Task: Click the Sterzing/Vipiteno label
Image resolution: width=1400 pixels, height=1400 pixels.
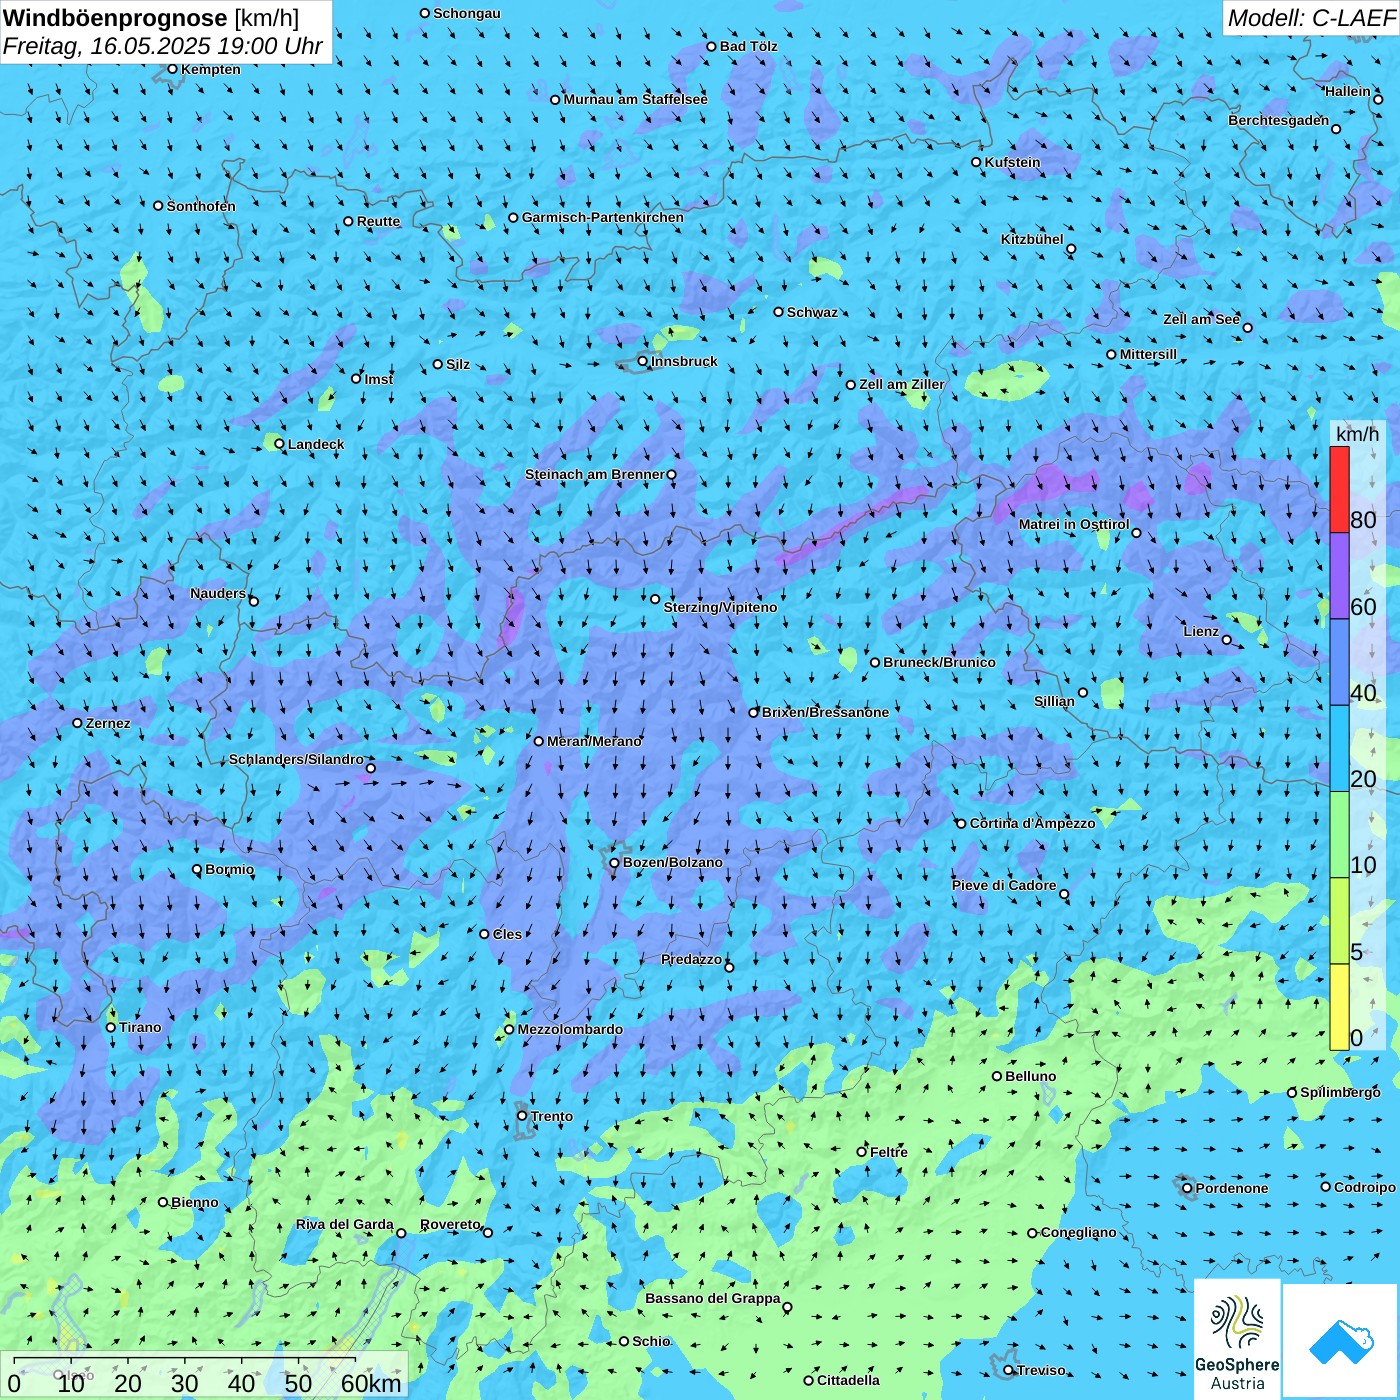Action: tap(720, 607)
